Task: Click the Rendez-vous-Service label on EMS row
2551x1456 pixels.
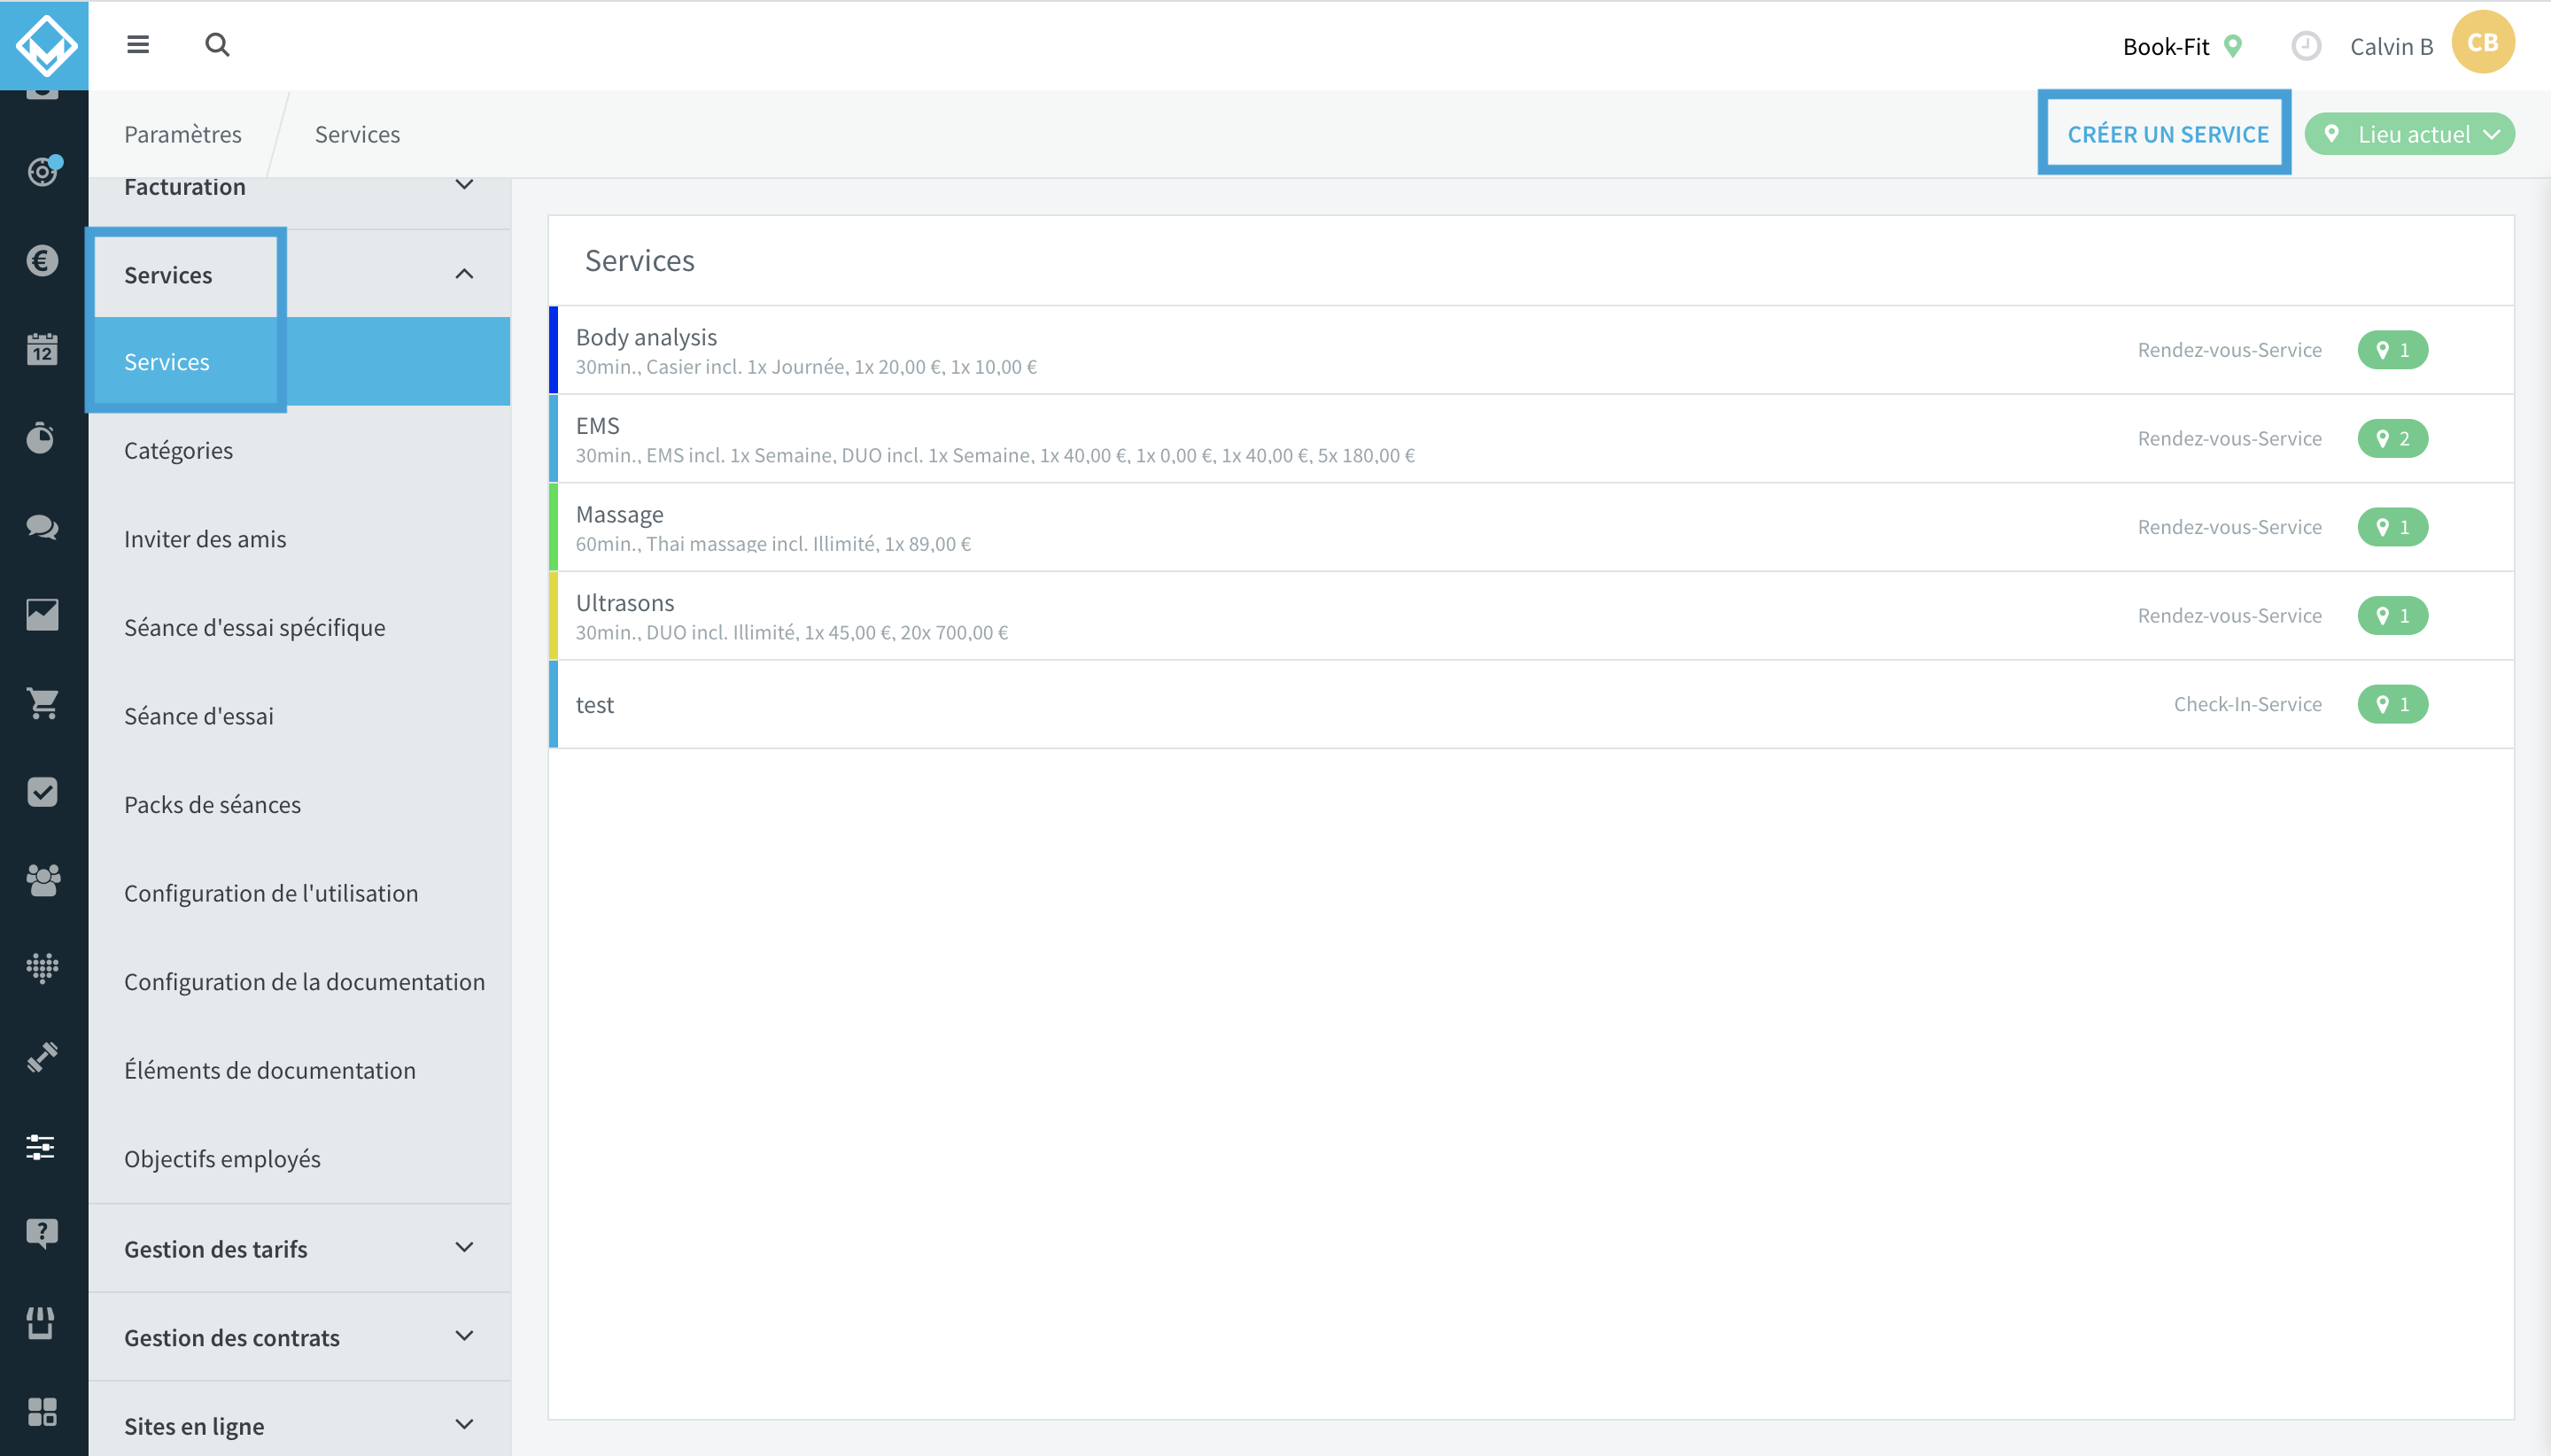Action: 2229,438
